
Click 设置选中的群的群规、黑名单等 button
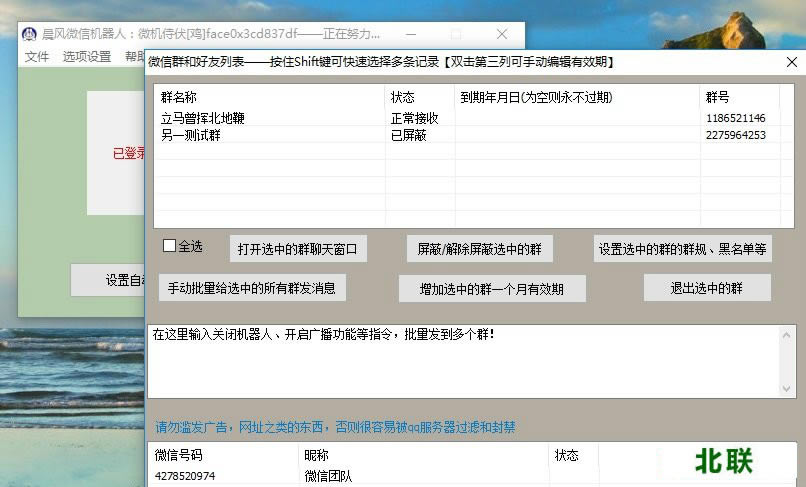[682, 249]
